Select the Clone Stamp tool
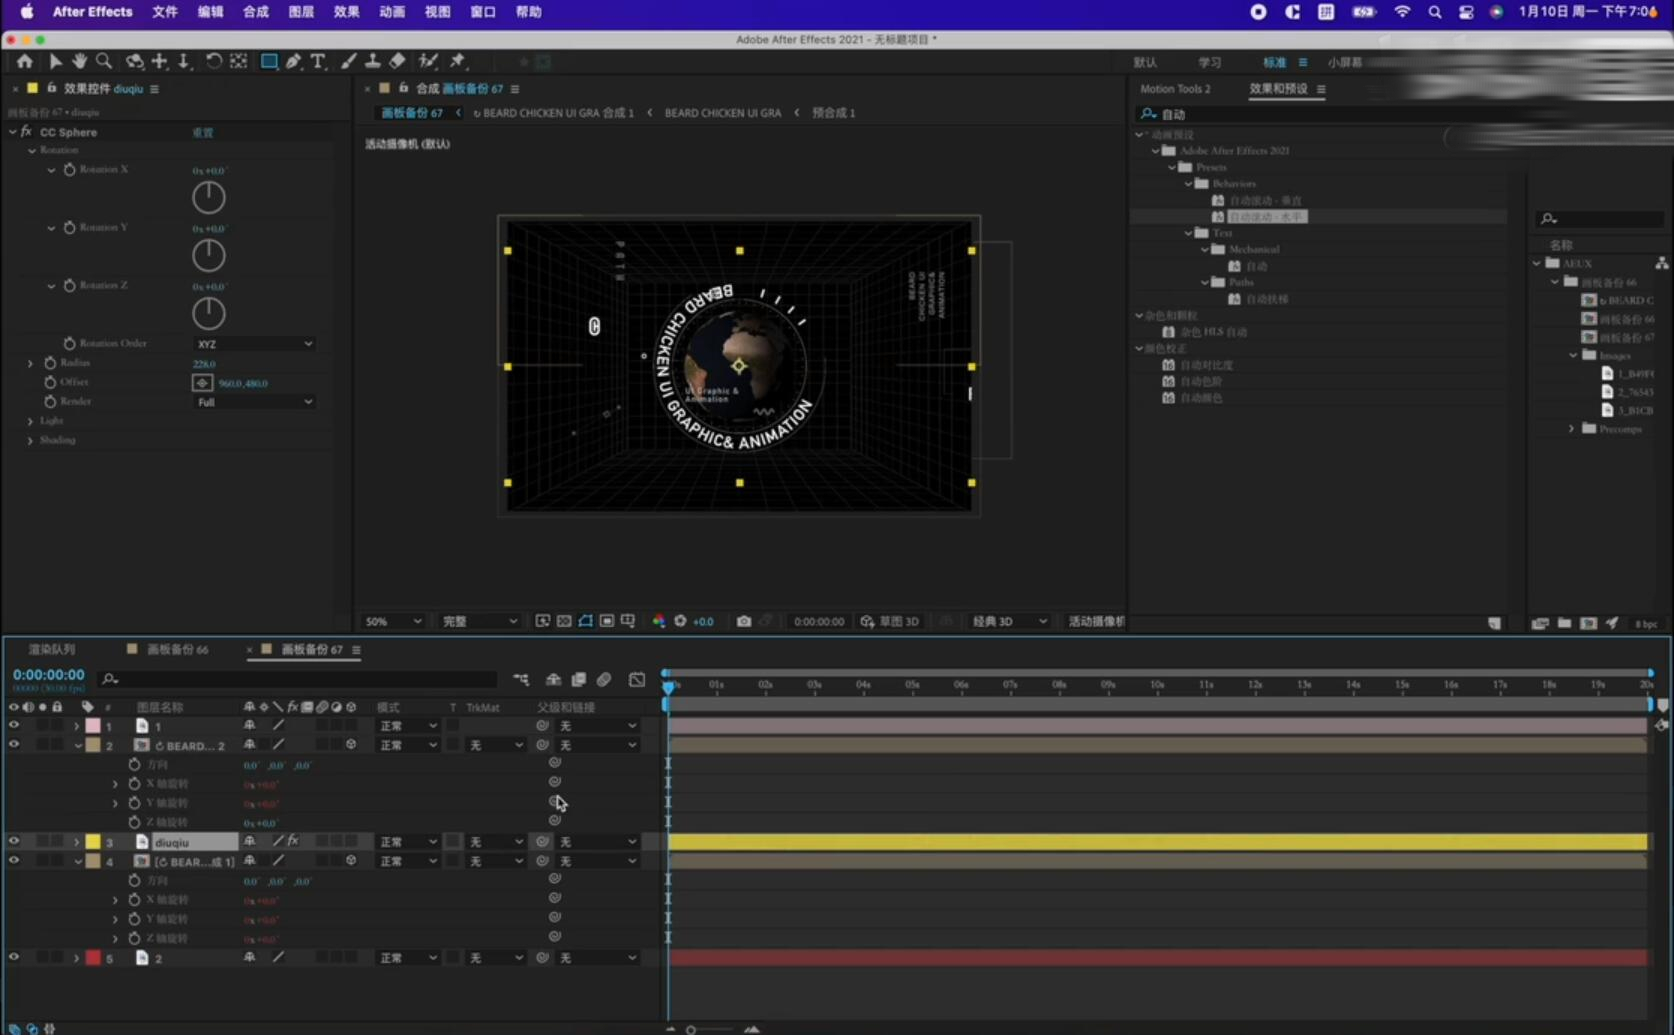The height and width of the screenshot is (1035, 1674). pyautogui.click(x=372, y=61)
